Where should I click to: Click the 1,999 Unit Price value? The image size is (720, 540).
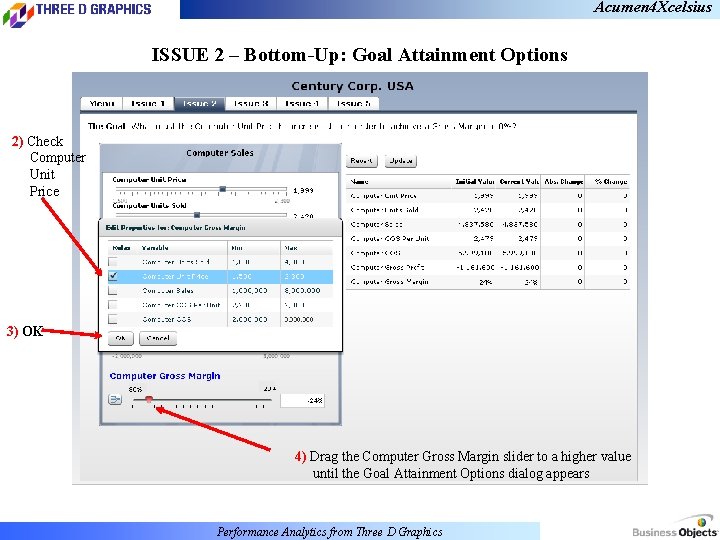pyautogui.click(x=303, y=191)
